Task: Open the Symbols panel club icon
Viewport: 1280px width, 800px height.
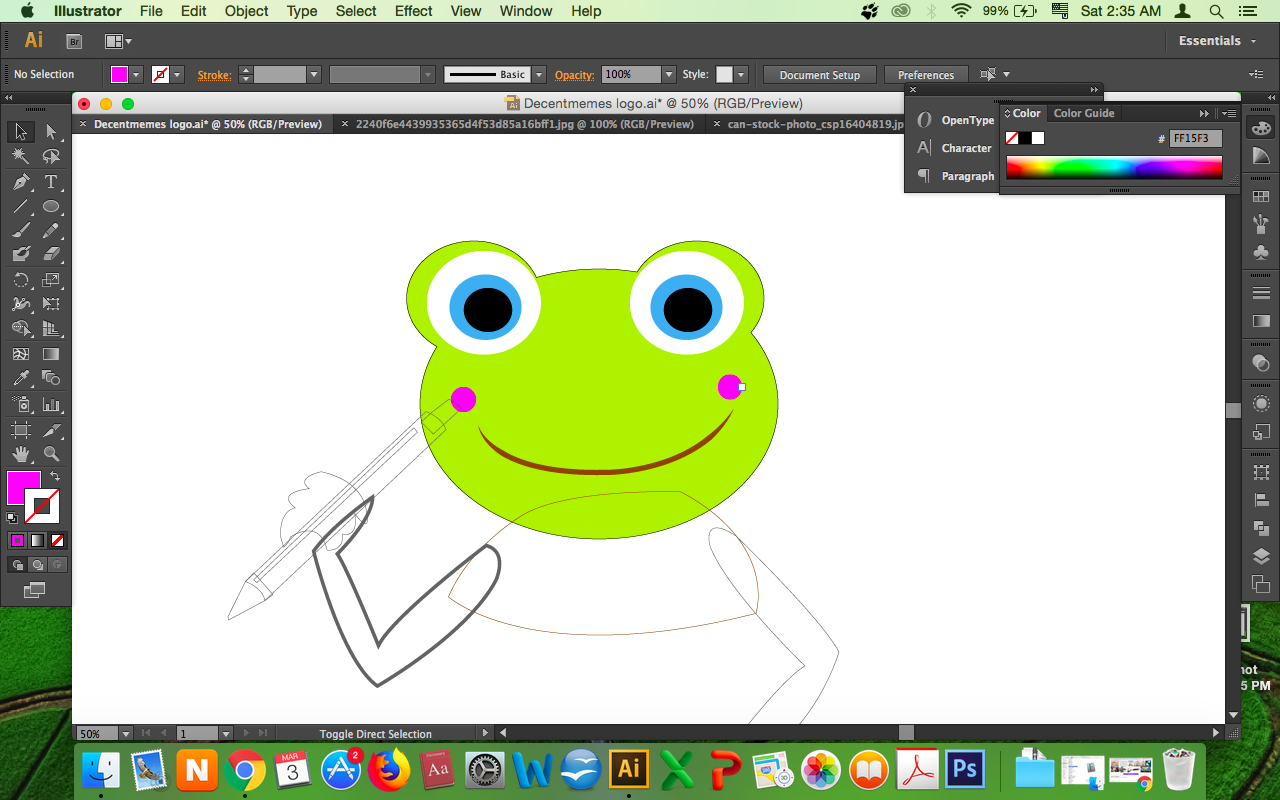Action: [1261, 252]
